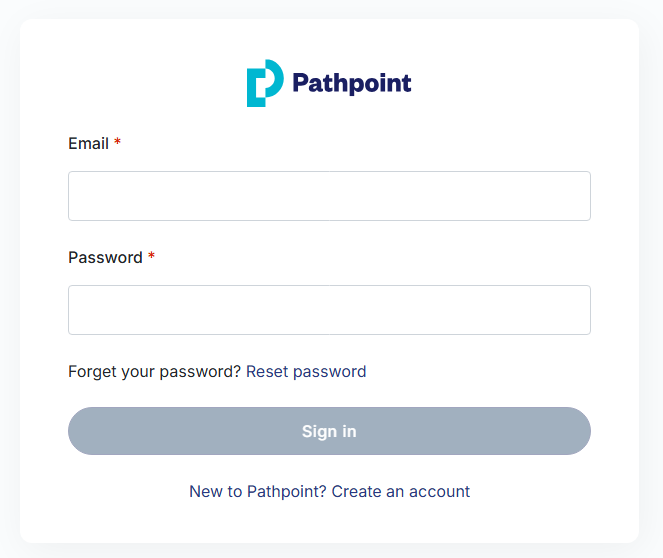Click the red asterisk beside Email

click(118, 144)
